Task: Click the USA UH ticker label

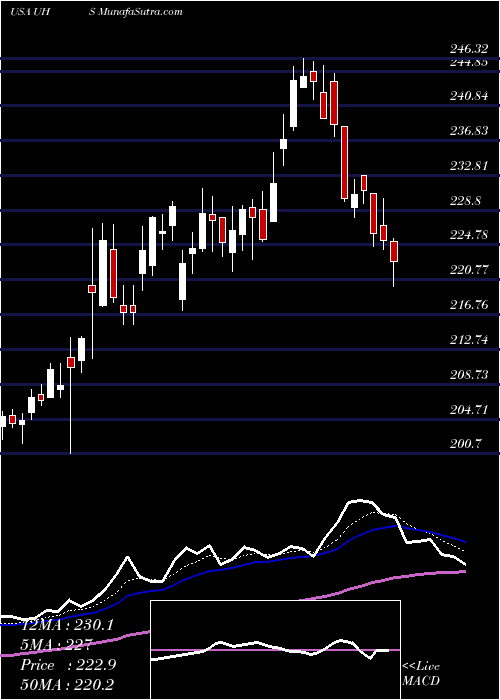Action: tap(31, 12)
